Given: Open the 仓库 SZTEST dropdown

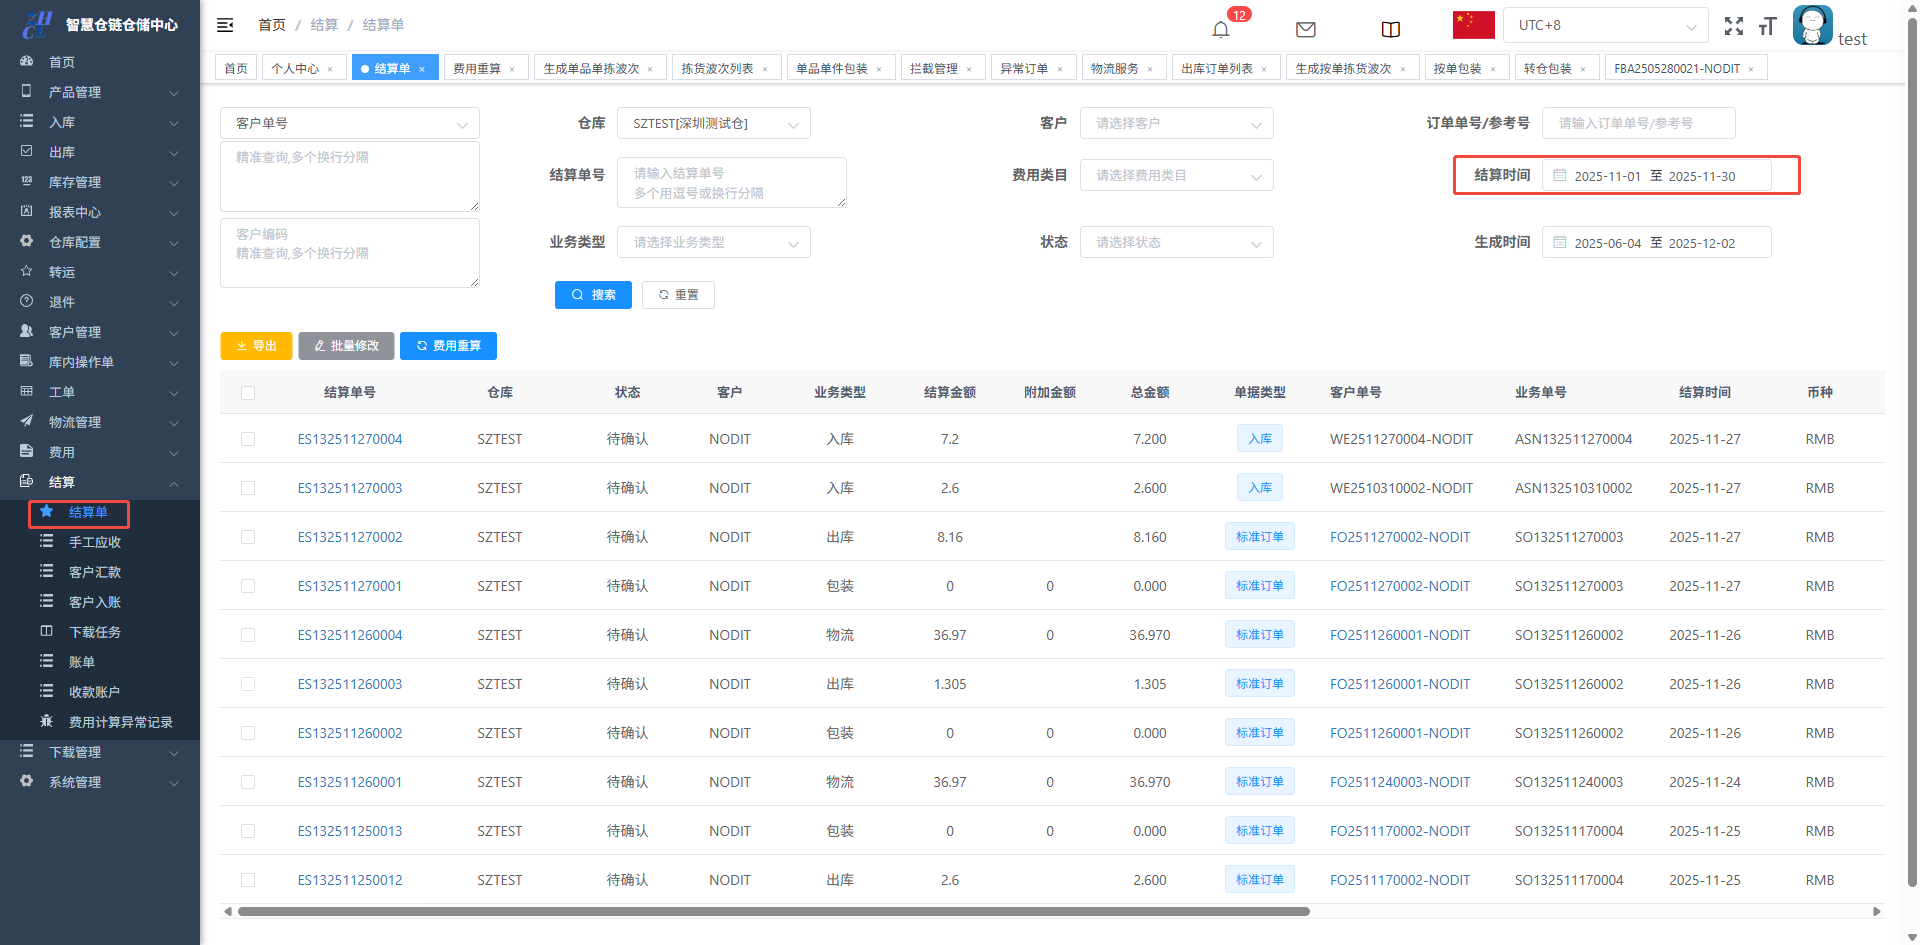Looking at the screenshot, I should pyautogui.click(x=713, y=124).
